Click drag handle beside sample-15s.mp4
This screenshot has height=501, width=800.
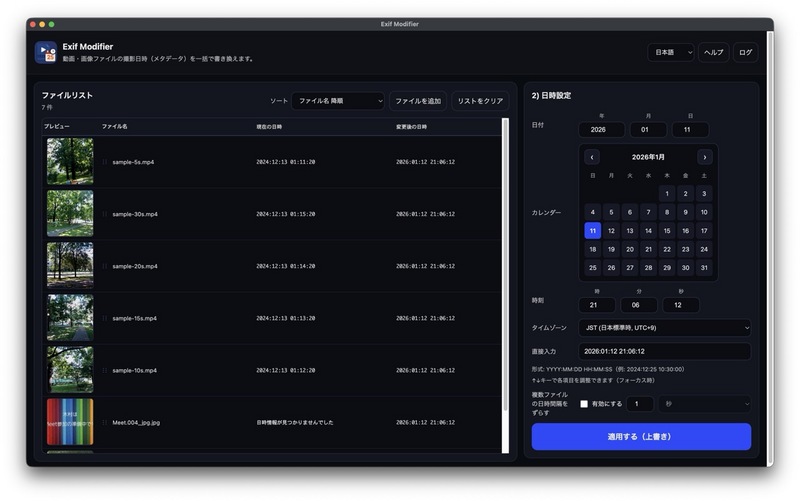tap(104, 318)
